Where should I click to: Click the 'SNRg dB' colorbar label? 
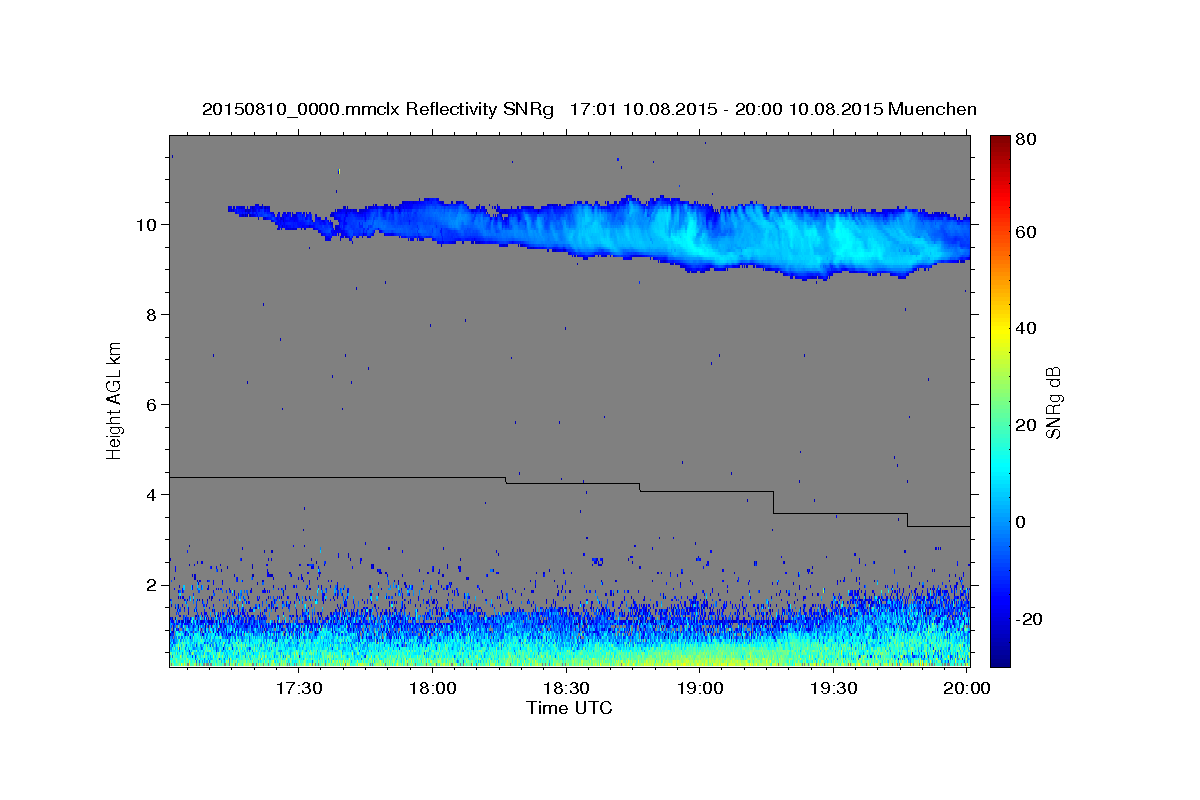click(x=1052, y=402)
